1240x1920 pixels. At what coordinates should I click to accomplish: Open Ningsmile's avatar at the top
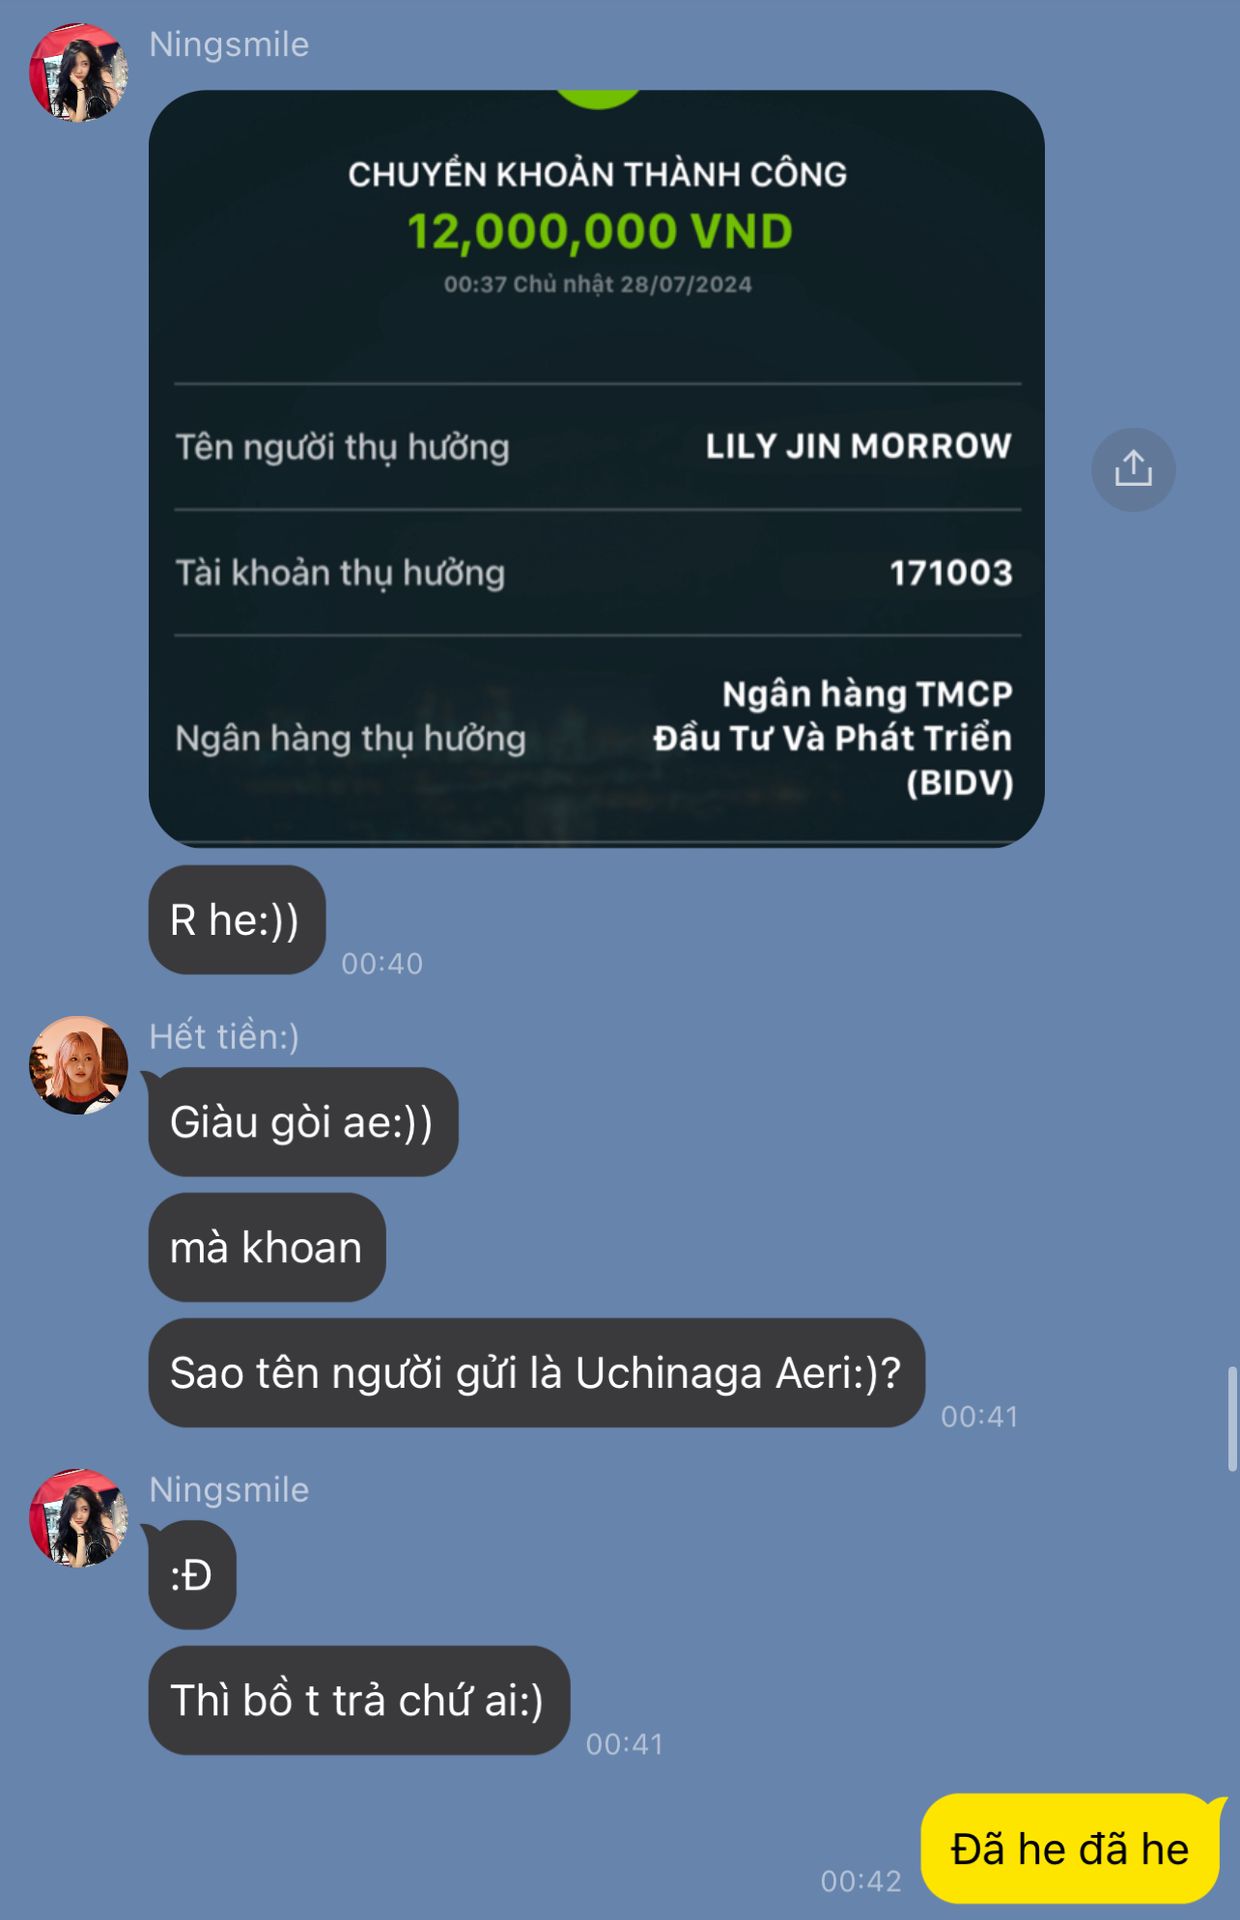(79, 73)
